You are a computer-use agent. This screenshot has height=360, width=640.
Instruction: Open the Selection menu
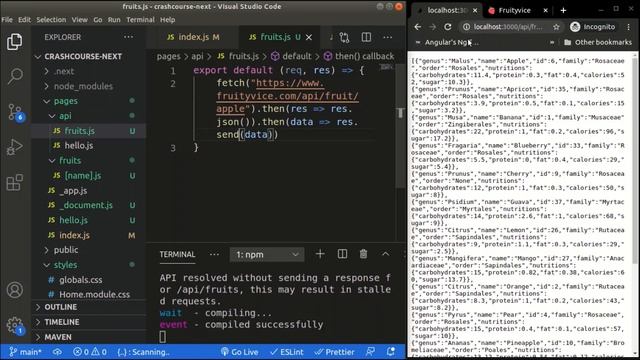[51, 20]
